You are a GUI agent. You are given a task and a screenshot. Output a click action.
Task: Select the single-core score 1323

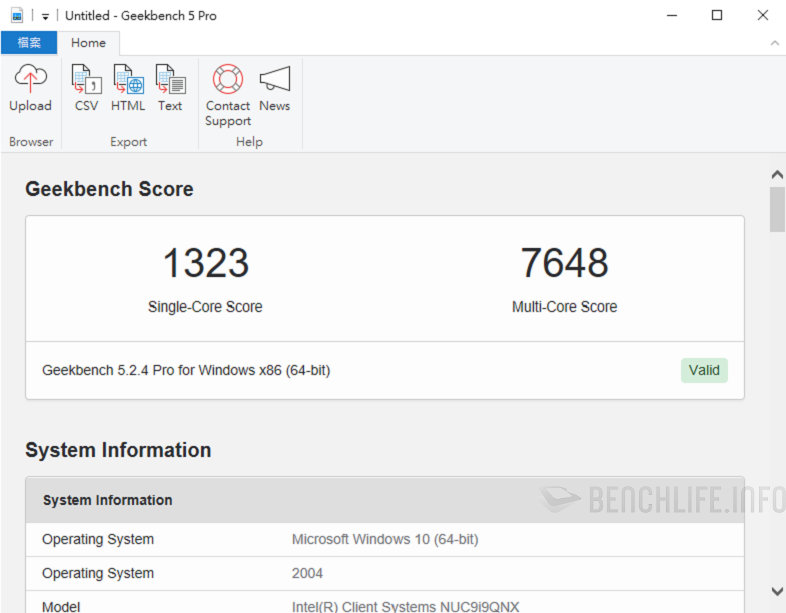(206, 263)
